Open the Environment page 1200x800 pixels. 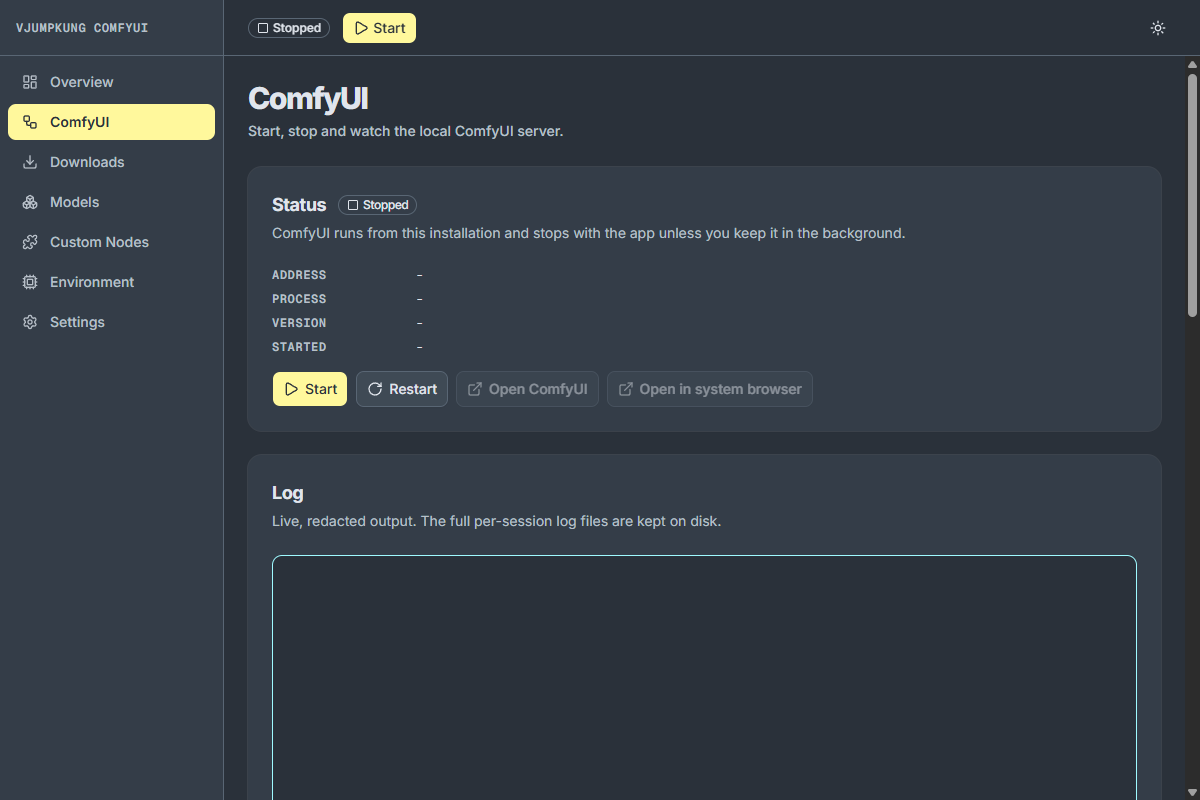(111, 282)
